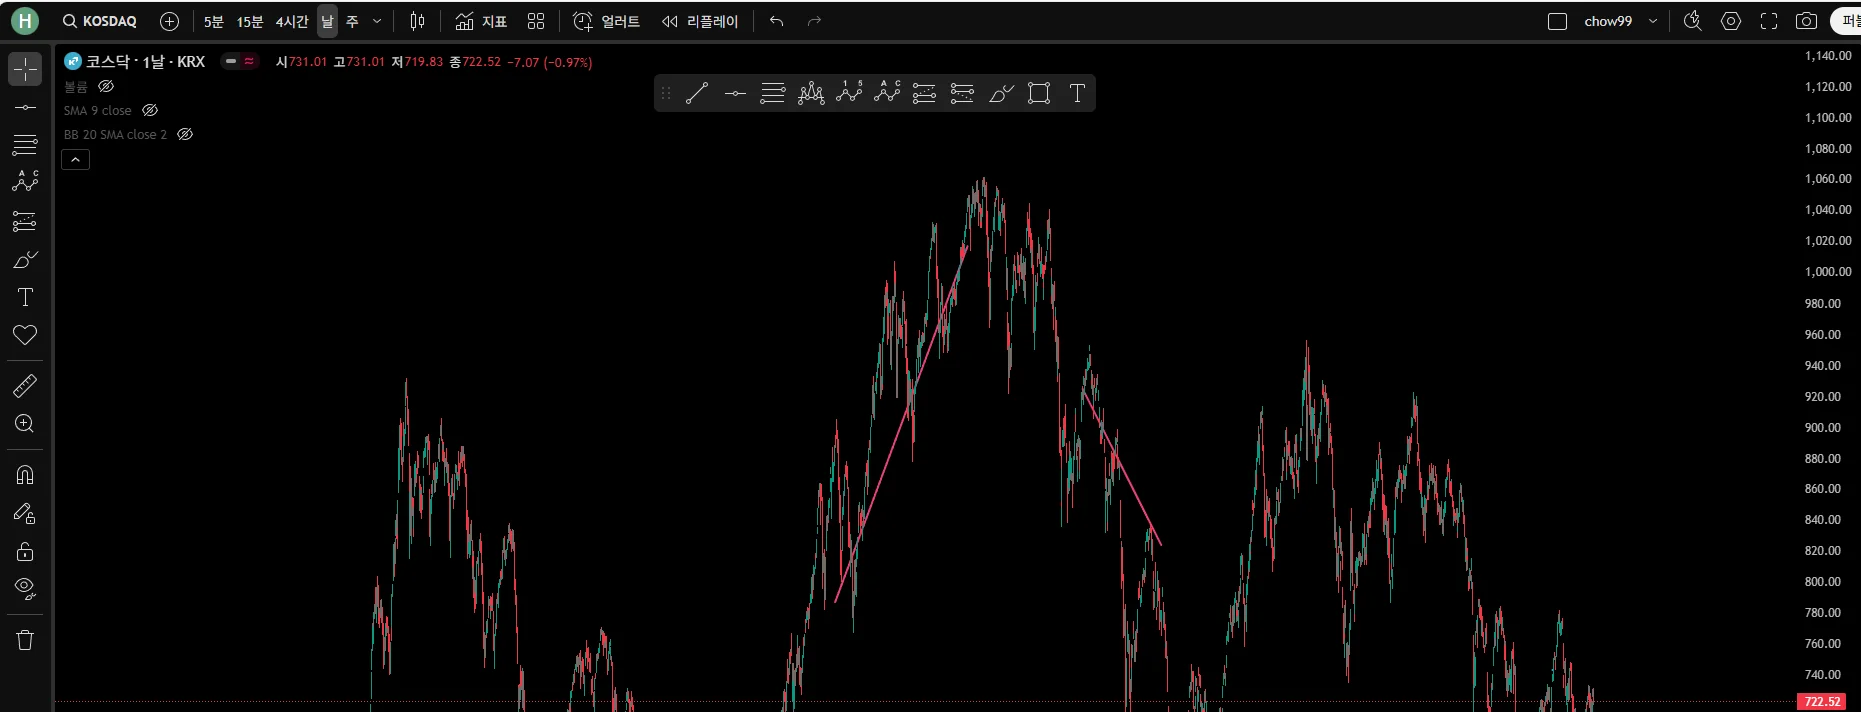Toggle the pink wave pill beside 코스닥 title
This screenshot has width=1861, height=712.
pos(249,62)
